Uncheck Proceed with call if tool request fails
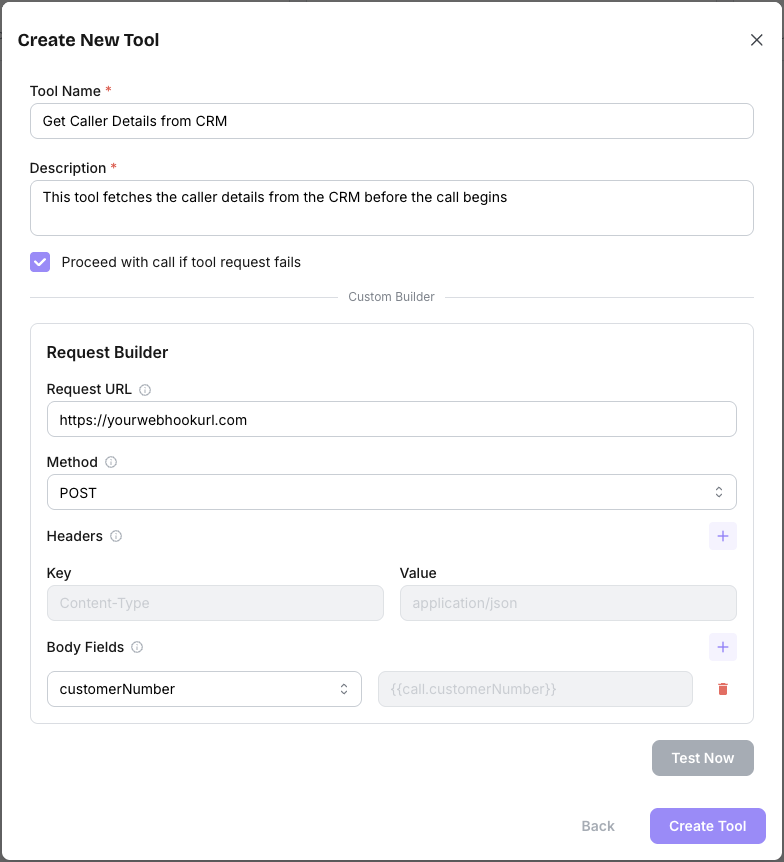The width and height of the screenshot is (784, 862). point(40,262)
